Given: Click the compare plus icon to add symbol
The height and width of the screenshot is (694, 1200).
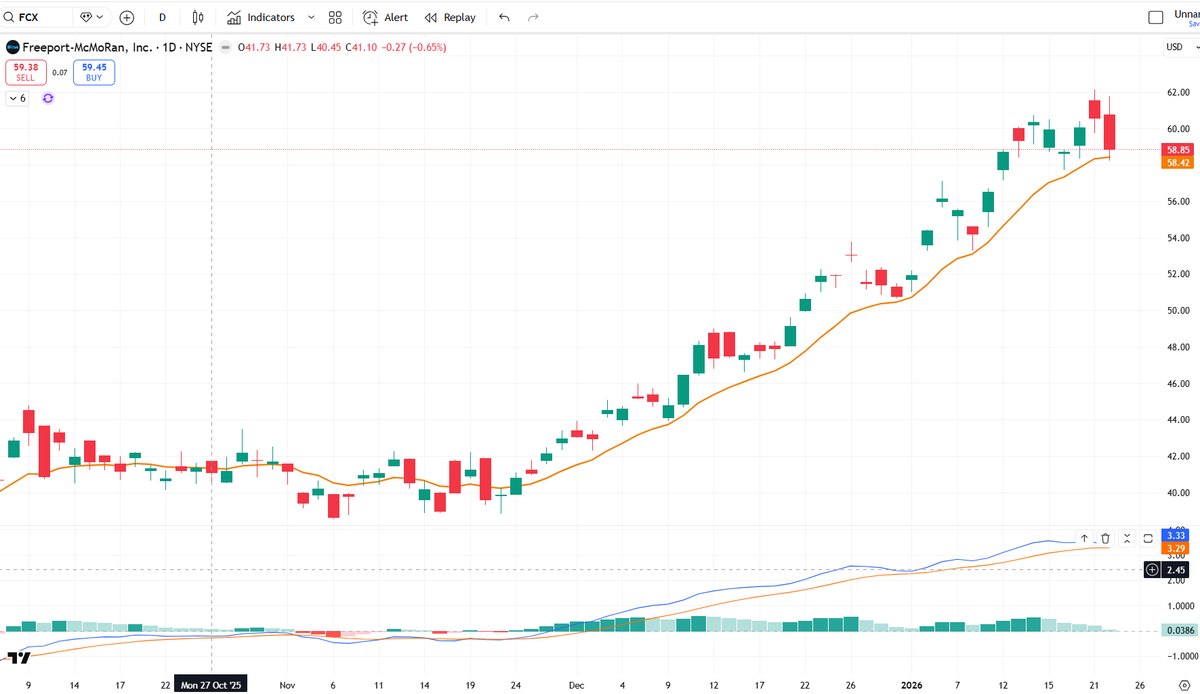Looking at the screenshot, I should [126, 17].
